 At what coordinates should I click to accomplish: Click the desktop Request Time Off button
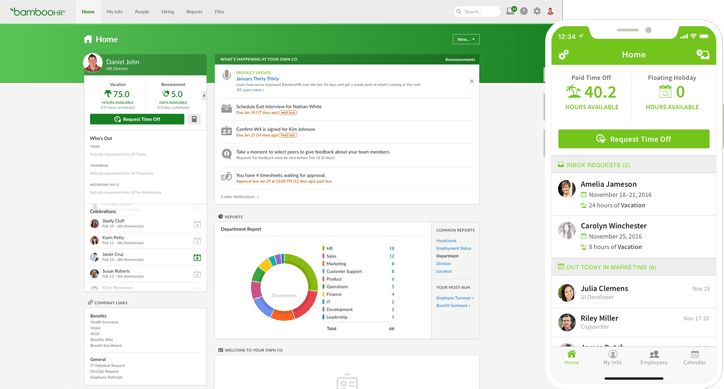[137, 119]
